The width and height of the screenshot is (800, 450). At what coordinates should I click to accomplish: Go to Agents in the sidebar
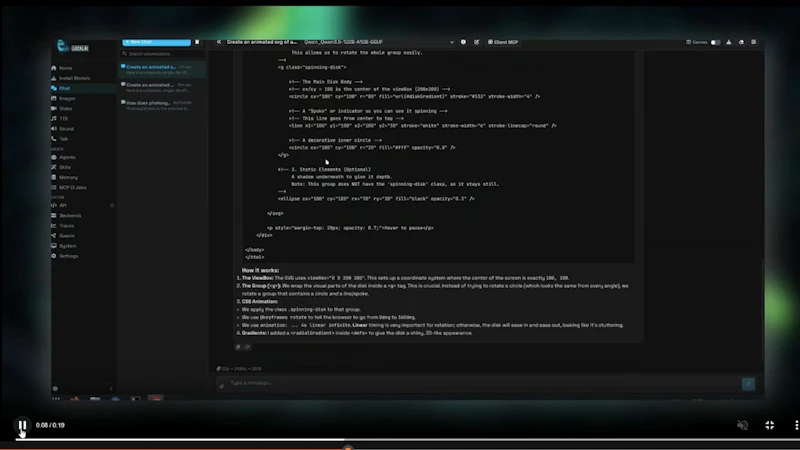pos(67,157)
